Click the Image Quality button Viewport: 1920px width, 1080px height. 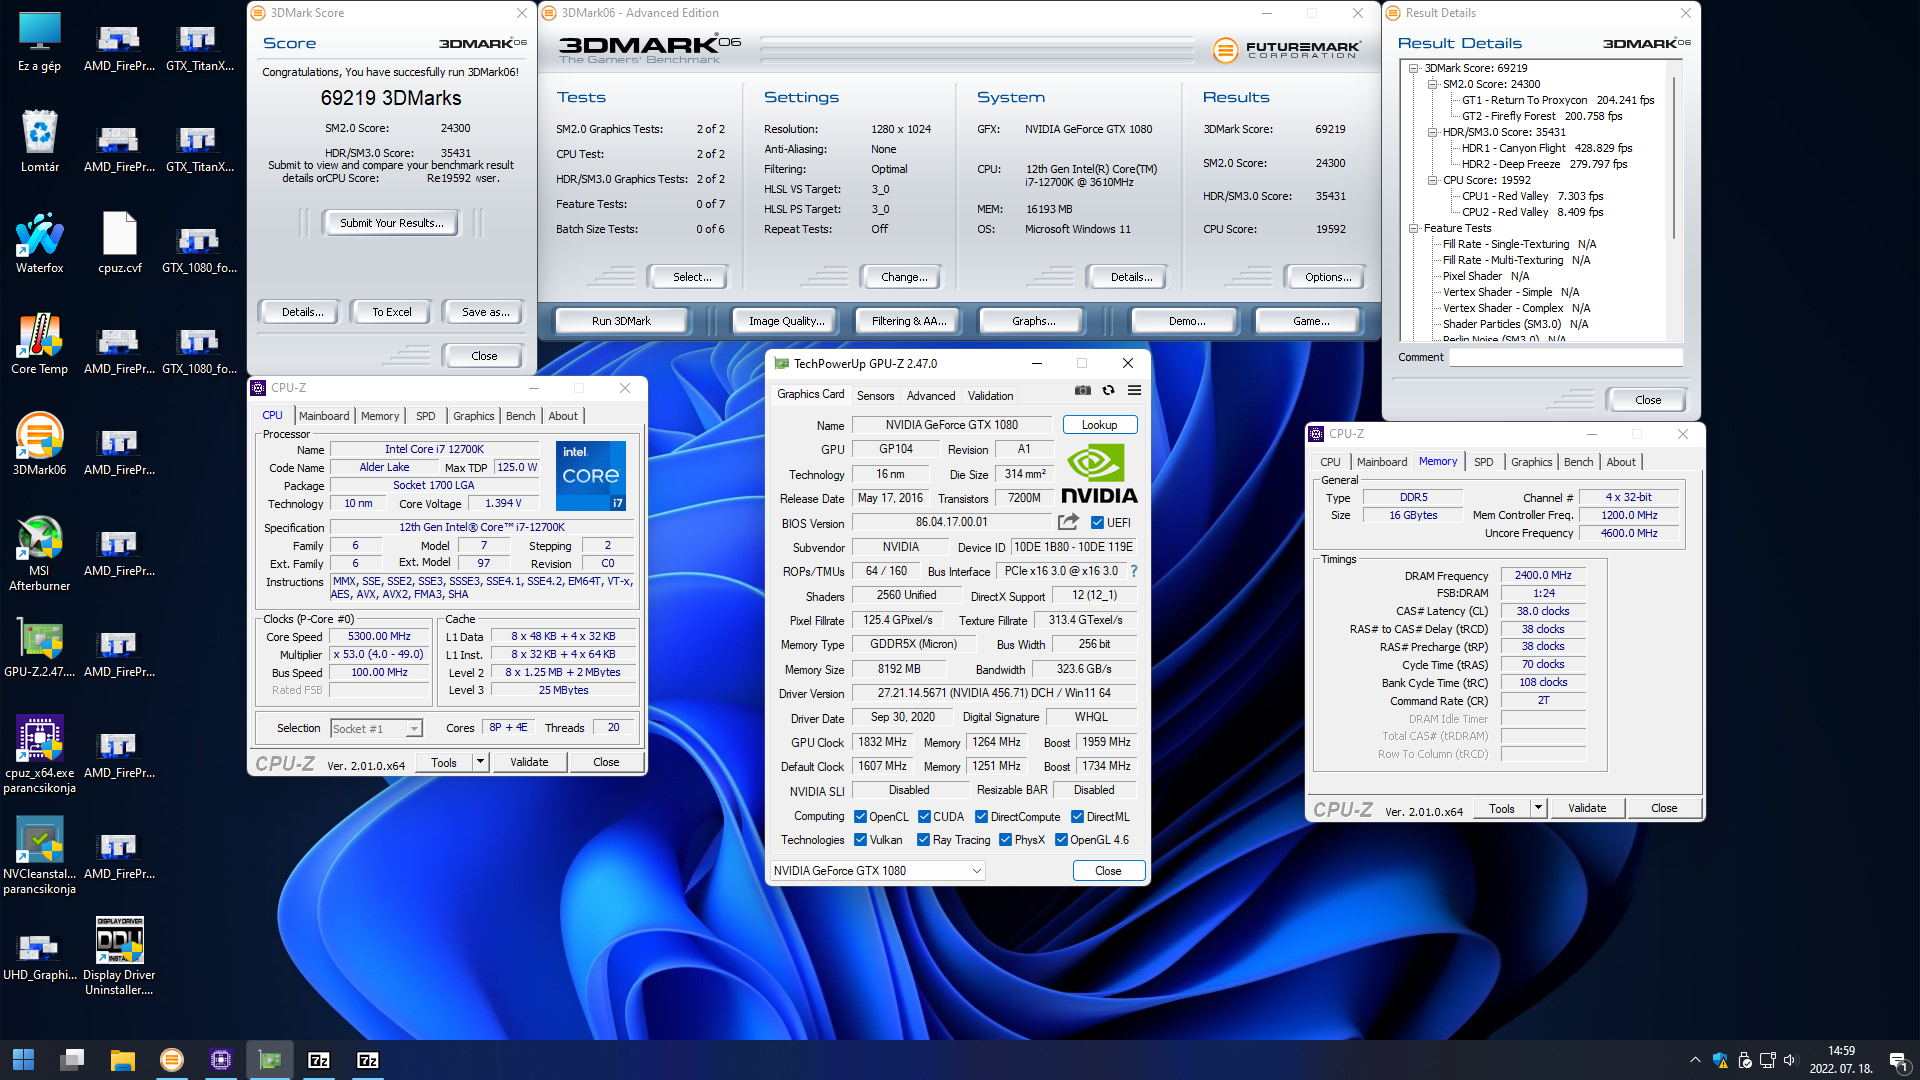click(x=787, y=321)
